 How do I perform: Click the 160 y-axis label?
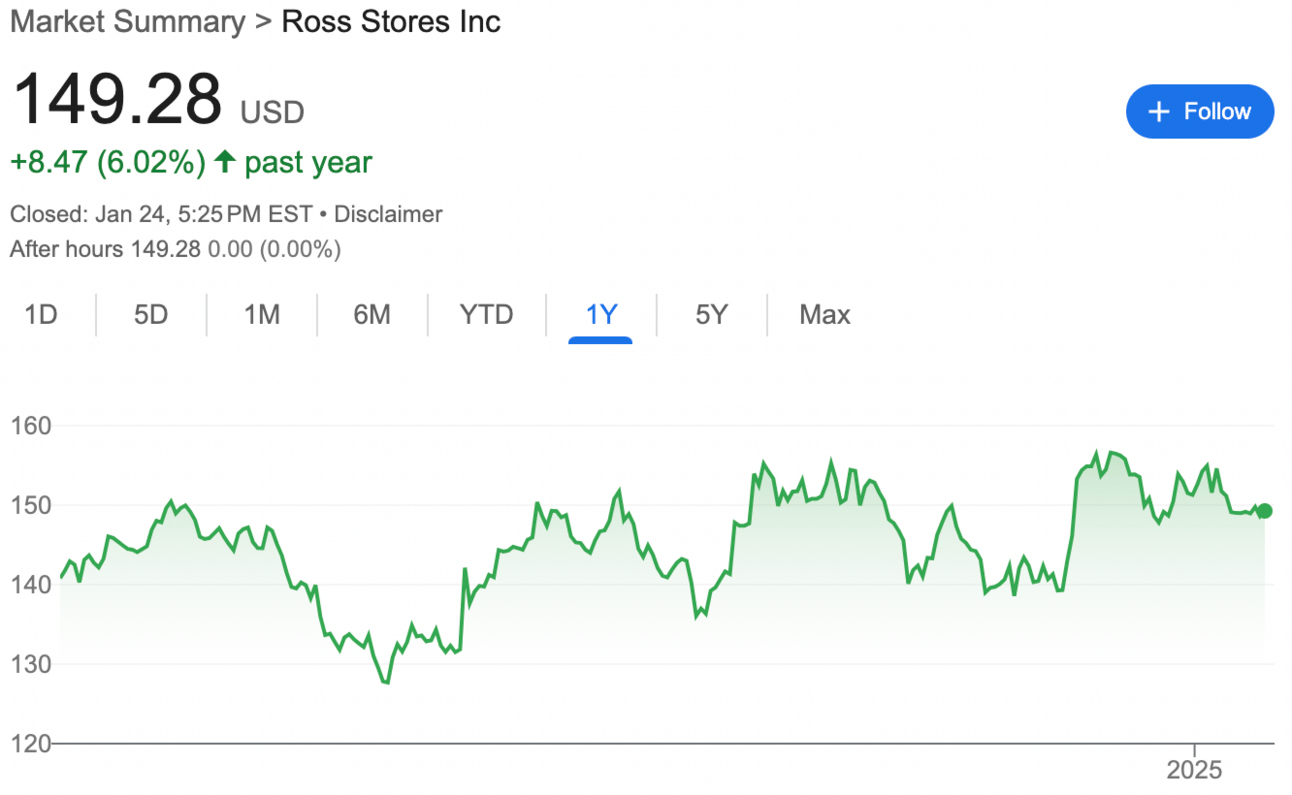(x=31, y=426)
